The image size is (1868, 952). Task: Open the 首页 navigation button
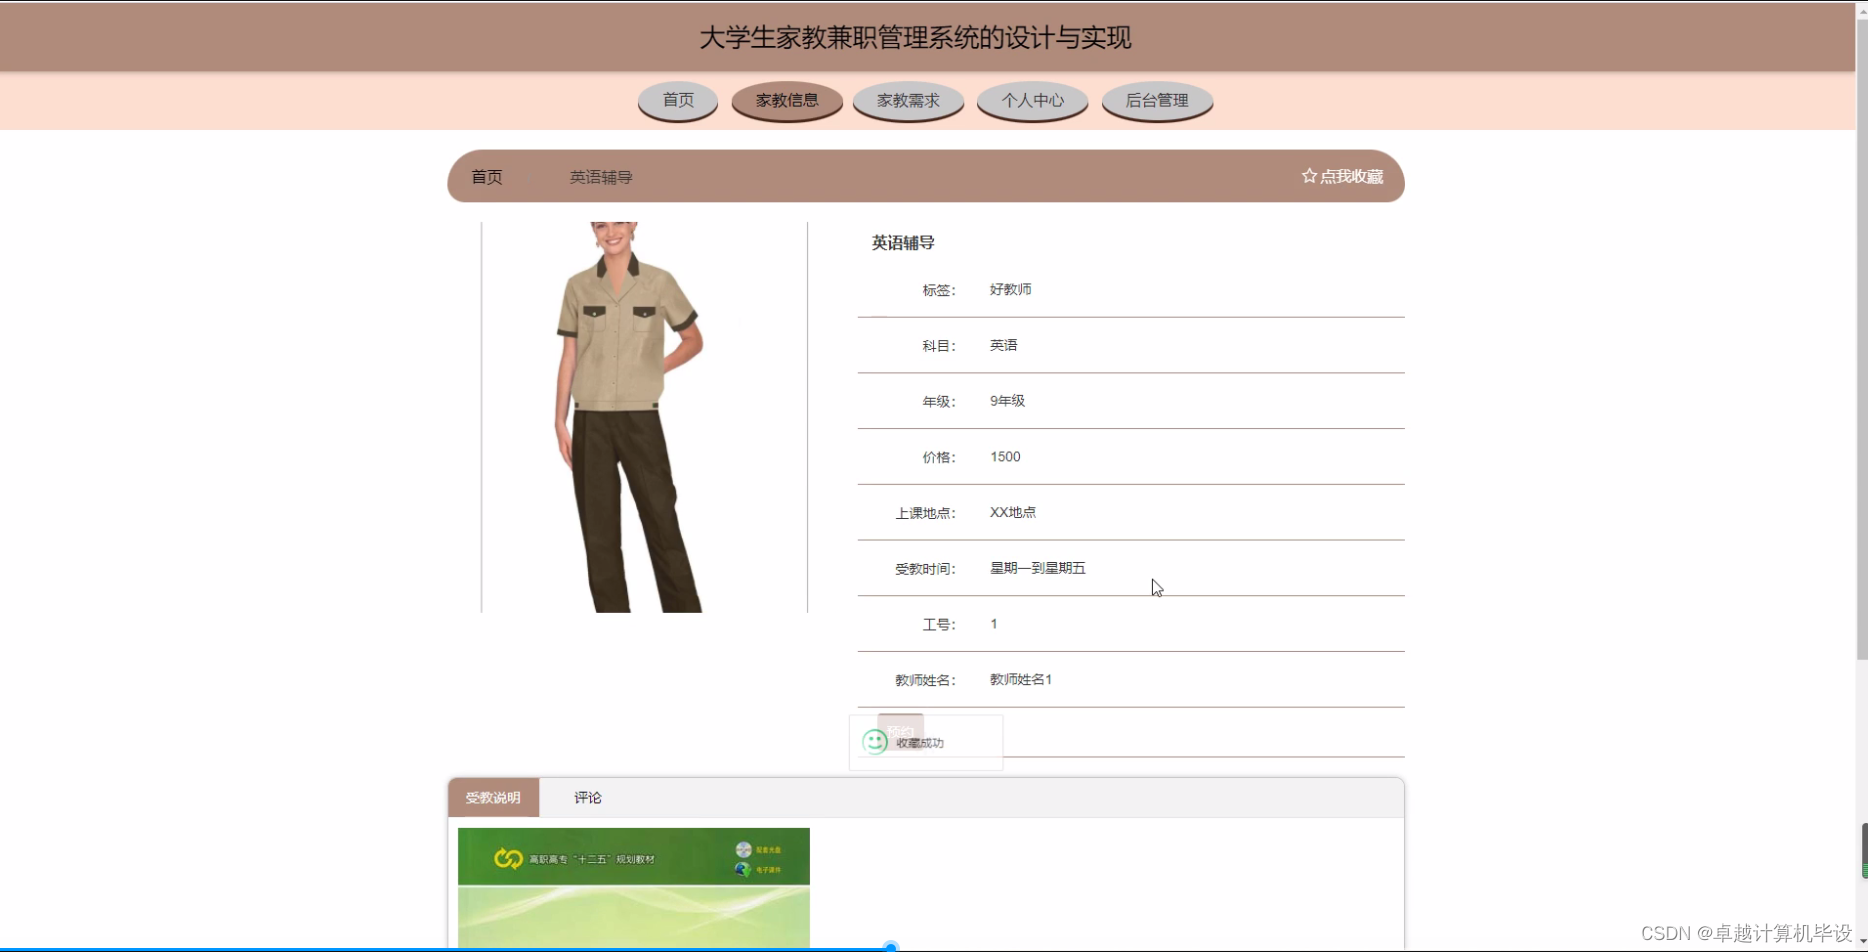[677, 100]
